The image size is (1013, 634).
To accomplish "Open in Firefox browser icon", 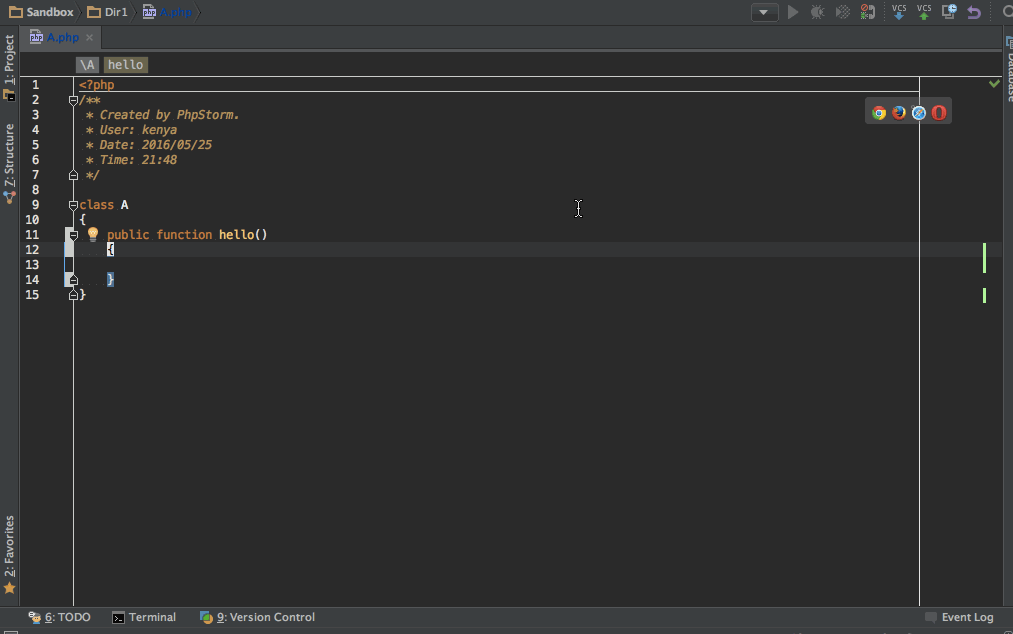I will click(899, 113).
